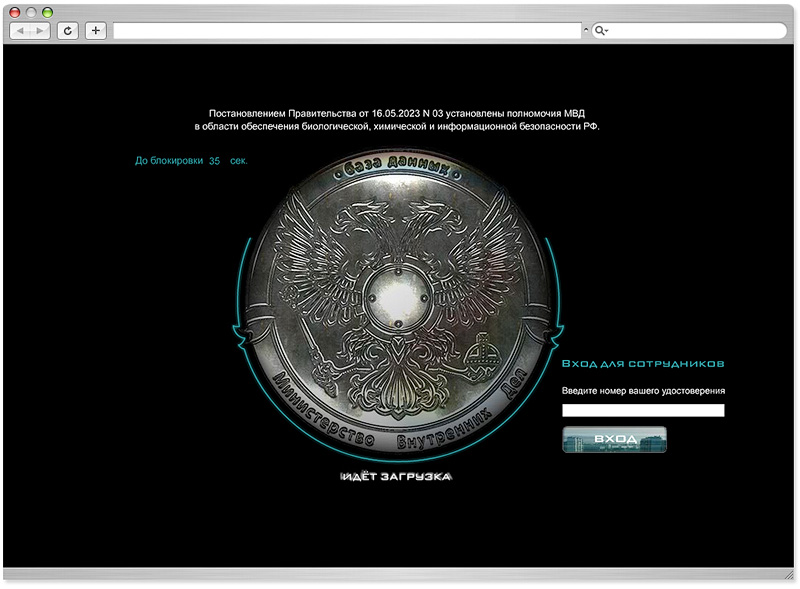This screenshot has width=800, height=589.
Task: Click the 'Вход для сотрудников' heading
Action: 643,363
